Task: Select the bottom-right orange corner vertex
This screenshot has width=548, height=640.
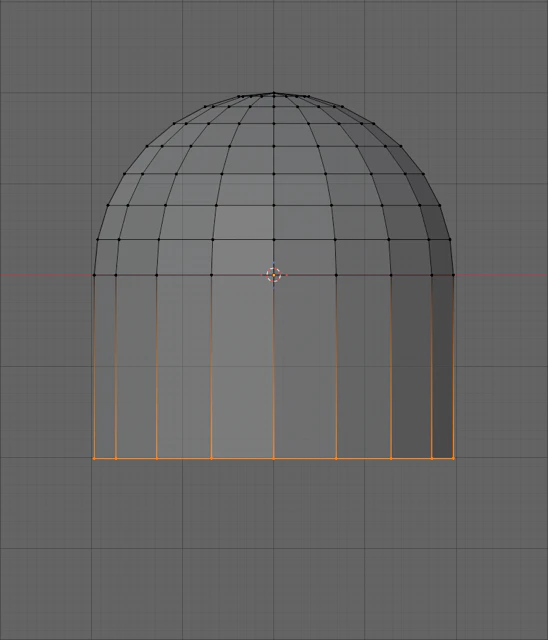Action: [453, 458]
